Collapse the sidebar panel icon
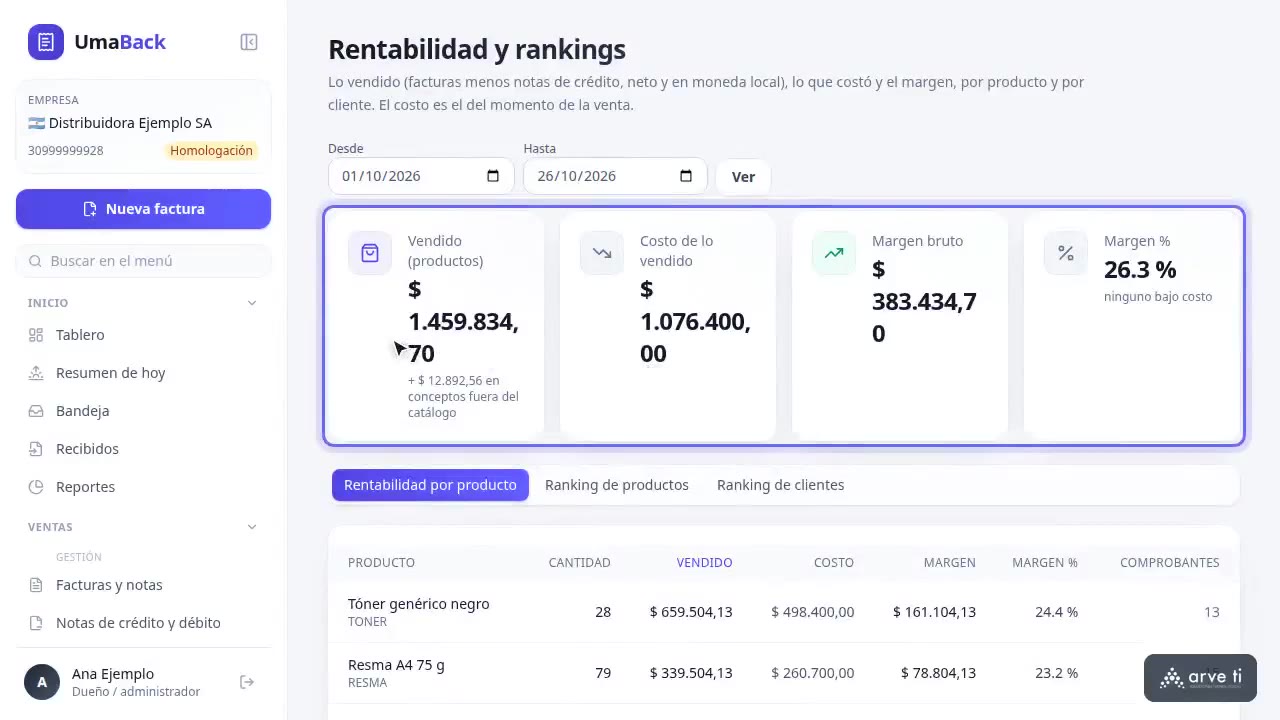This screenshot has height=720, width=1280. 249,42
